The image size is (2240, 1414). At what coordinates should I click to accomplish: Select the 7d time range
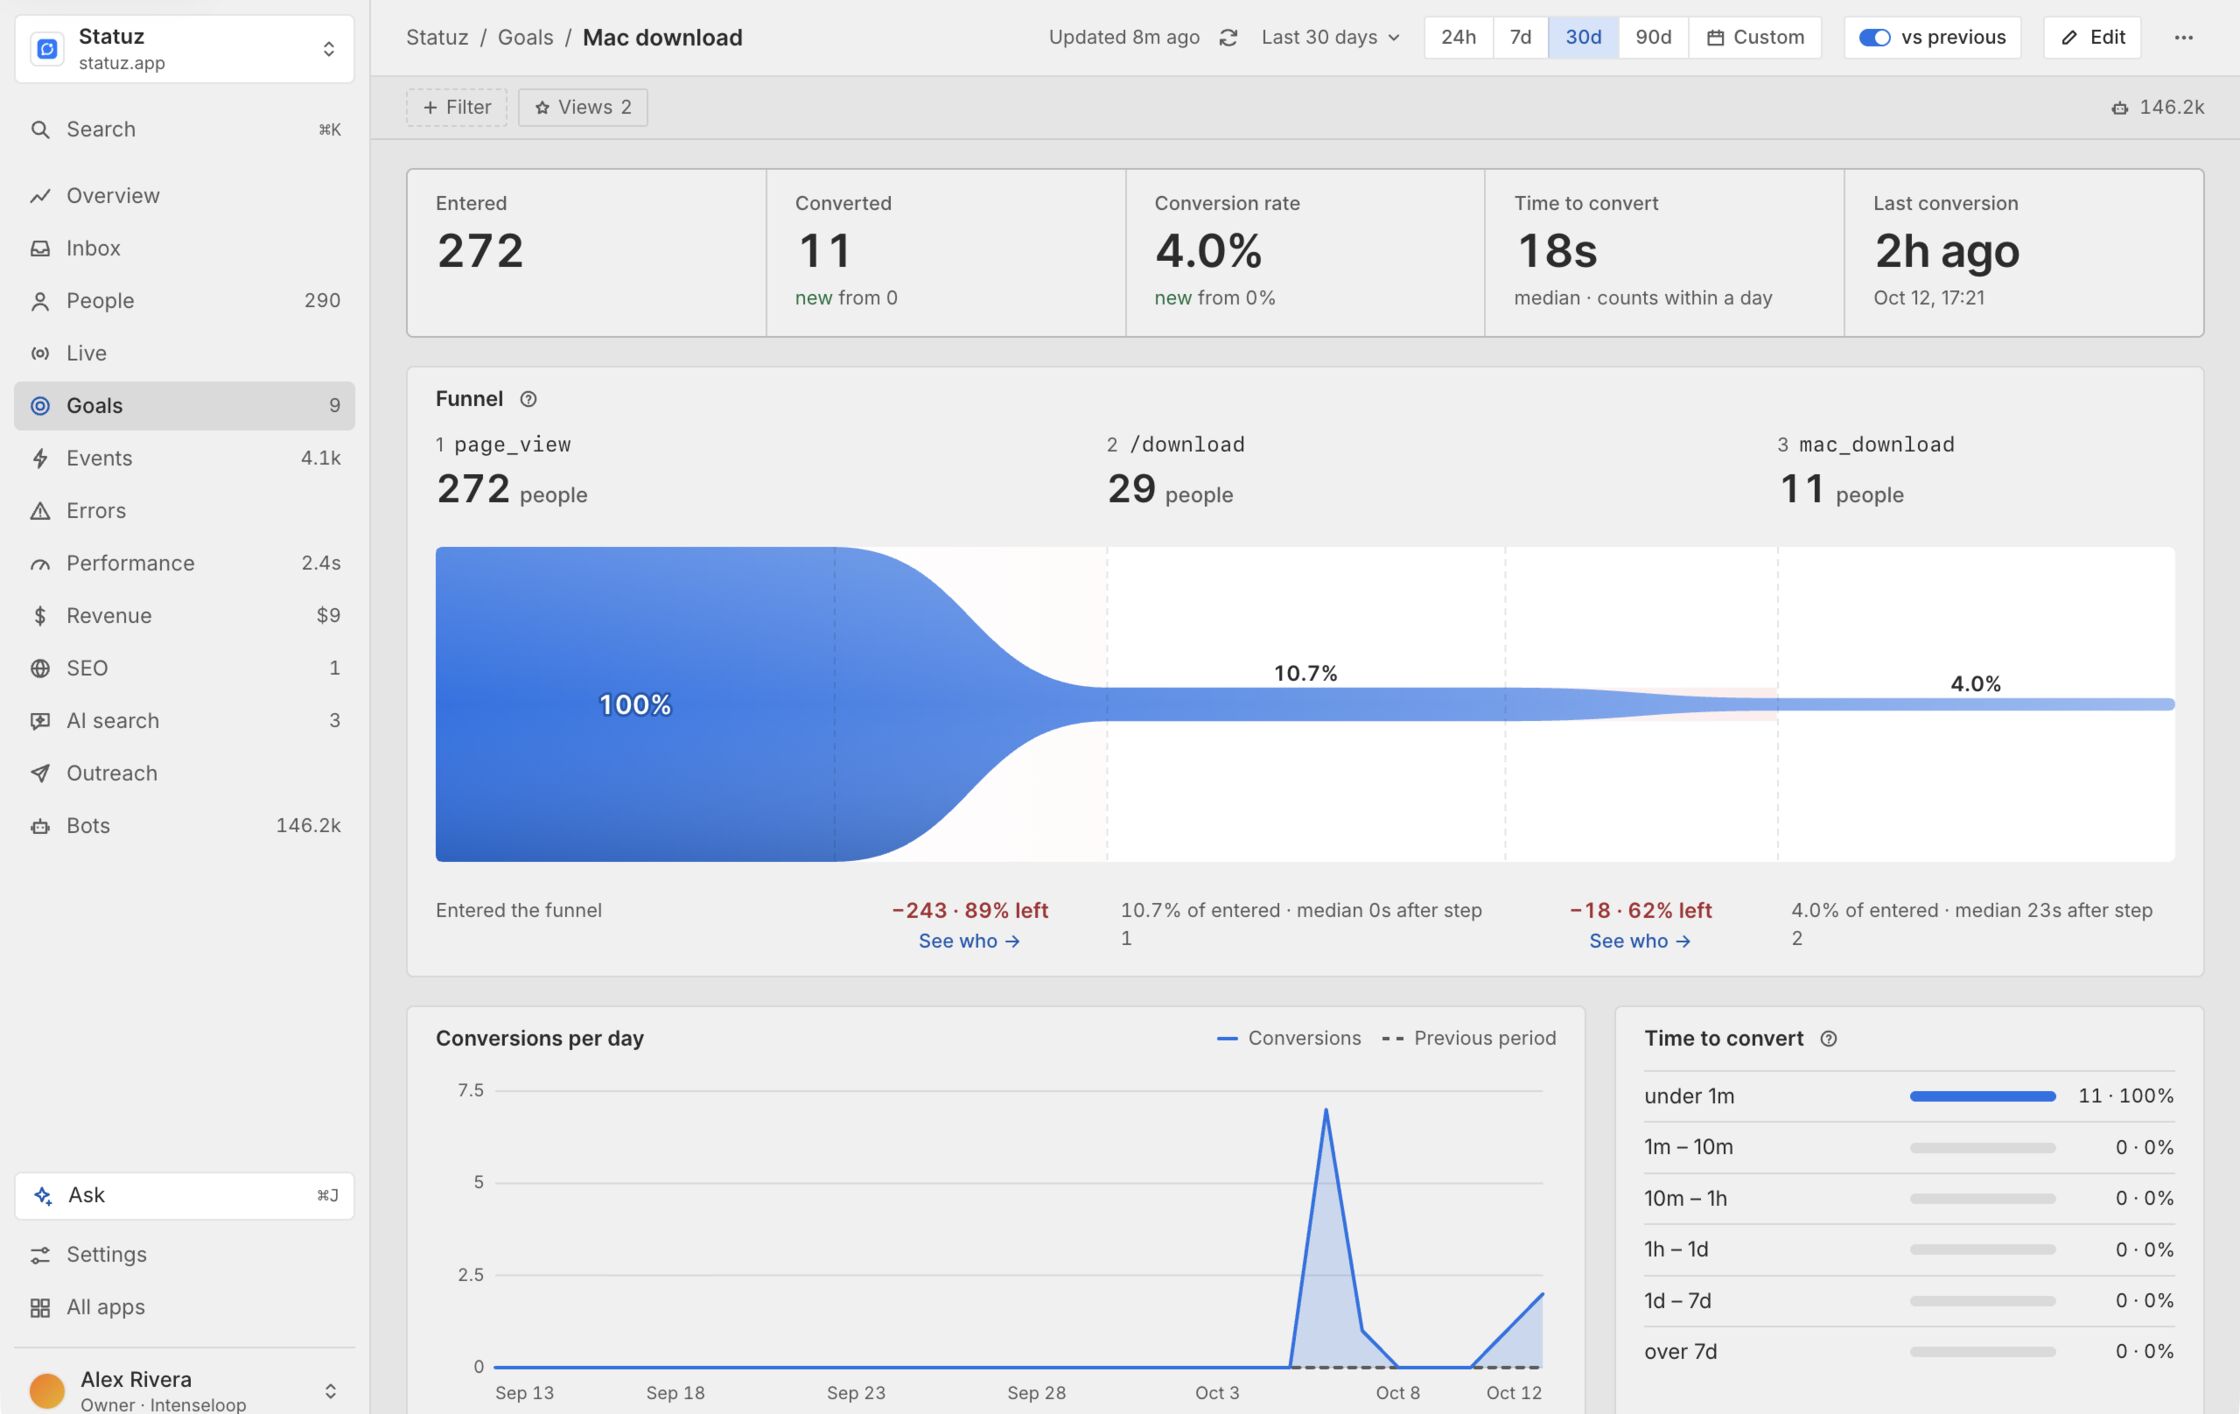(1520, 38)
